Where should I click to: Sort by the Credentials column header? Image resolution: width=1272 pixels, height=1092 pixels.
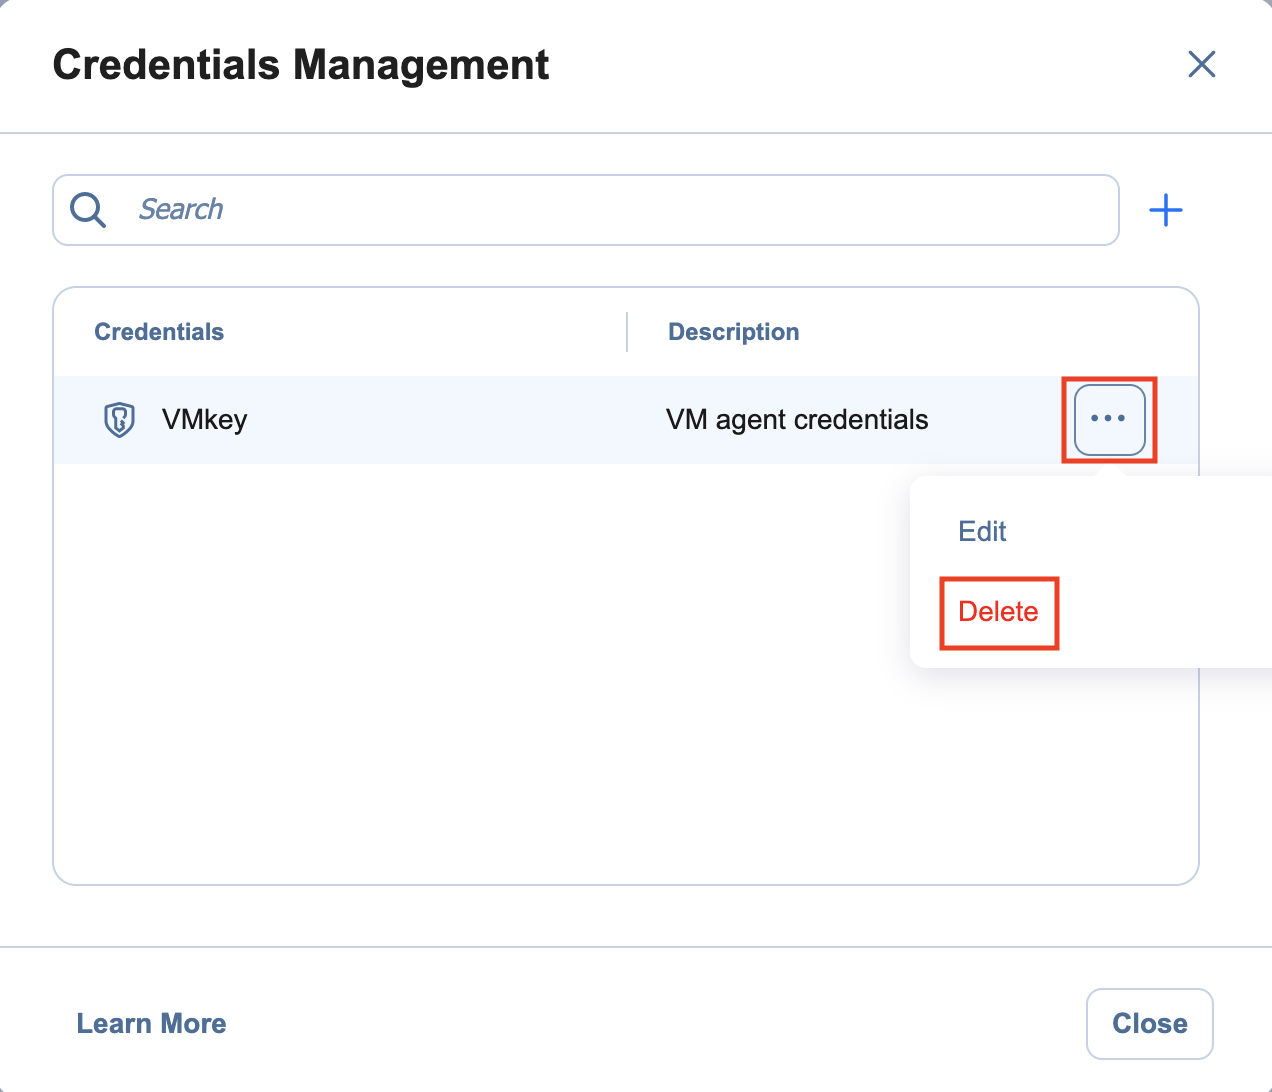tap(159, 332)
